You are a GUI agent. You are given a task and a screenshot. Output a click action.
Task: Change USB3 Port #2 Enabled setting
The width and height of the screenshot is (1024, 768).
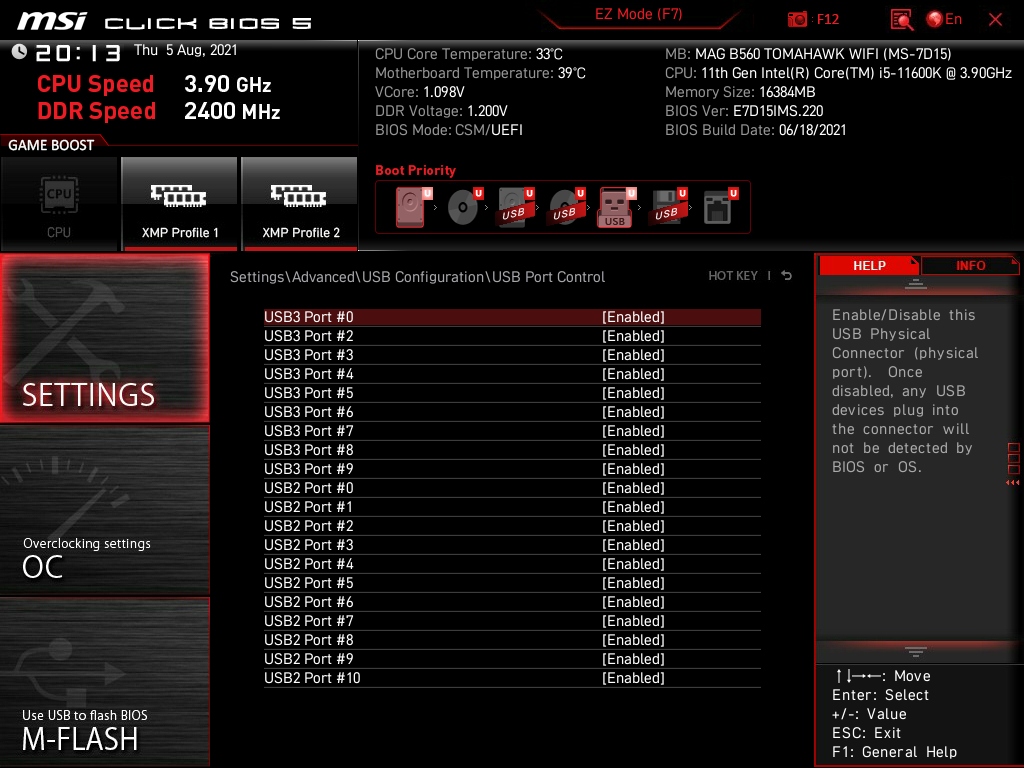[x=633, y=336]
